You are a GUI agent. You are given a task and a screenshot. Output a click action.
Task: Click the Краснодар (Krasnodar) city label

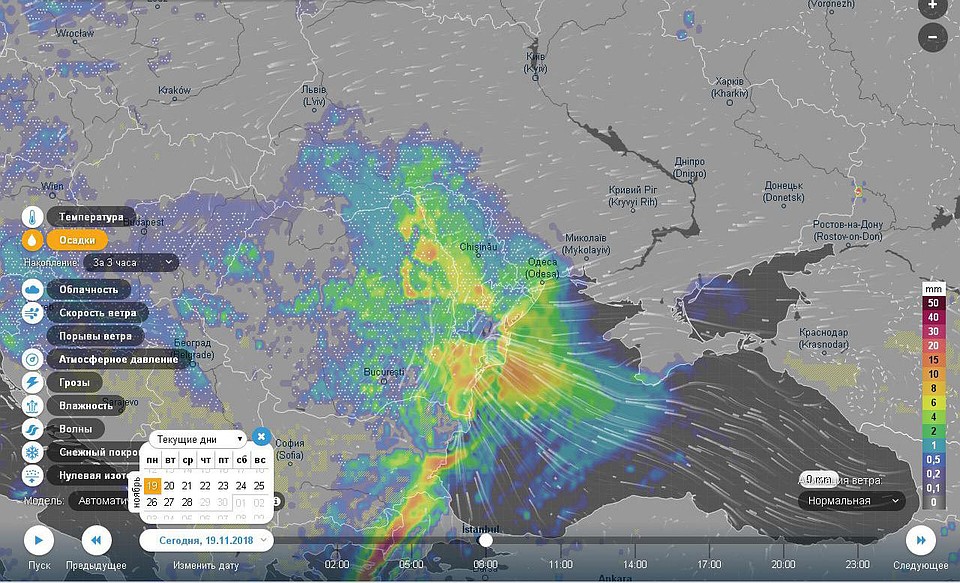(x=823, y=339)
